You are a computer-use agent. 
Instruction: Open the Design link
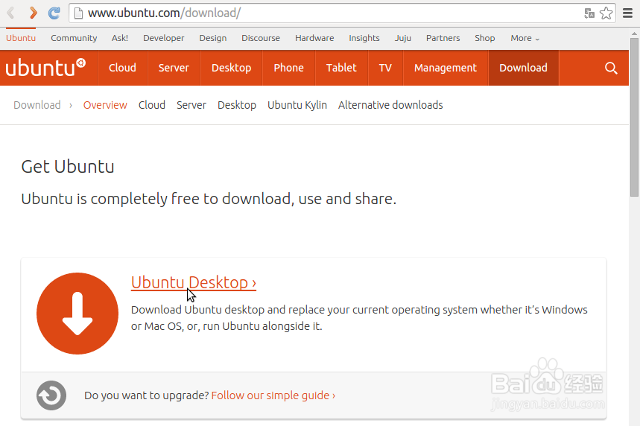pos(213,38)
